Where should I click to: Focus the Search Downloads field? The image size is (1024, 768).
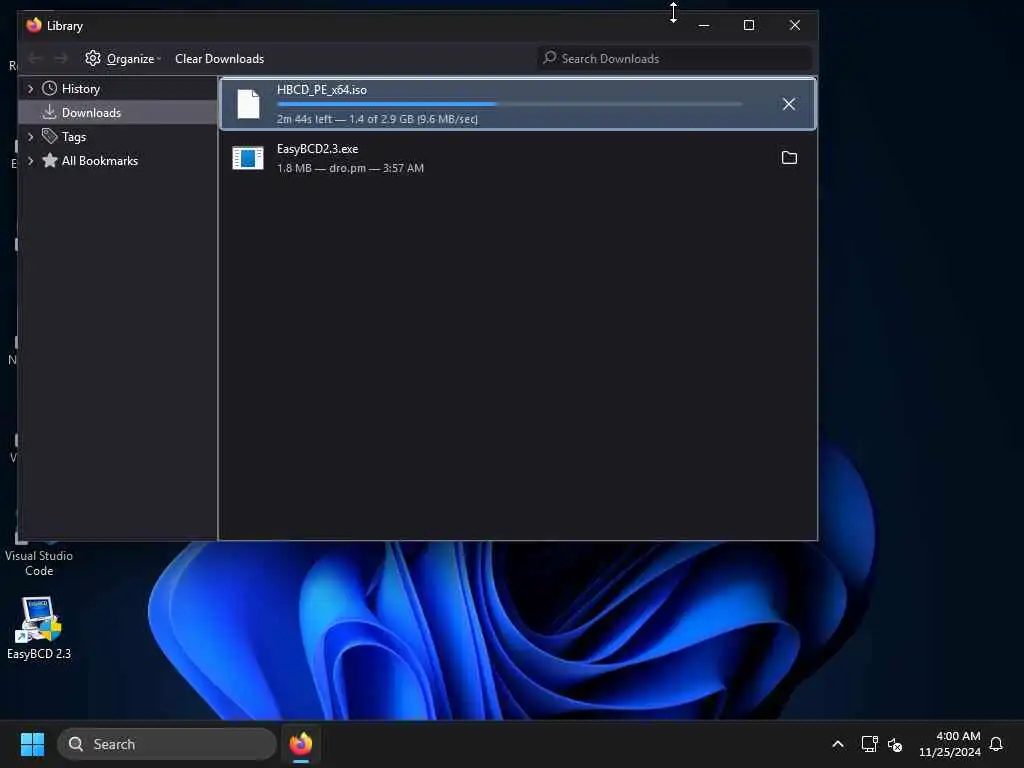675,59
